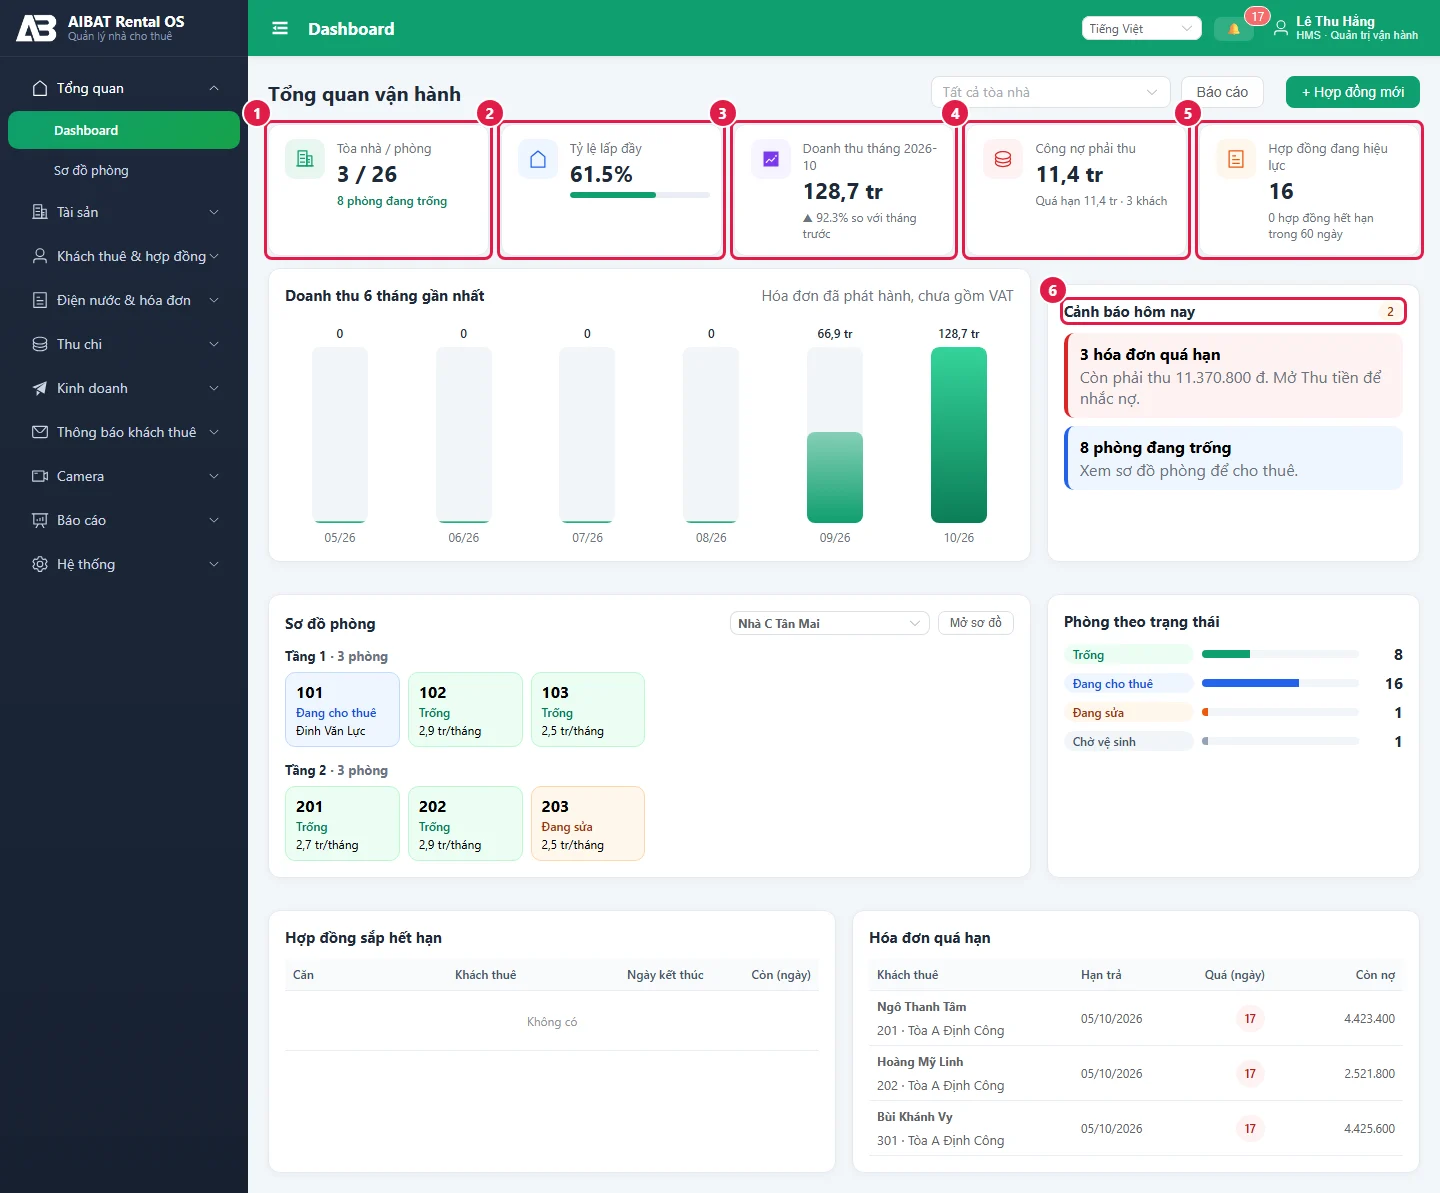This screenshot has height=1193, width=1440.
Task: Click the home icon in Tỷ lệ lấp đầy card
Action: [x=538, y=159]
